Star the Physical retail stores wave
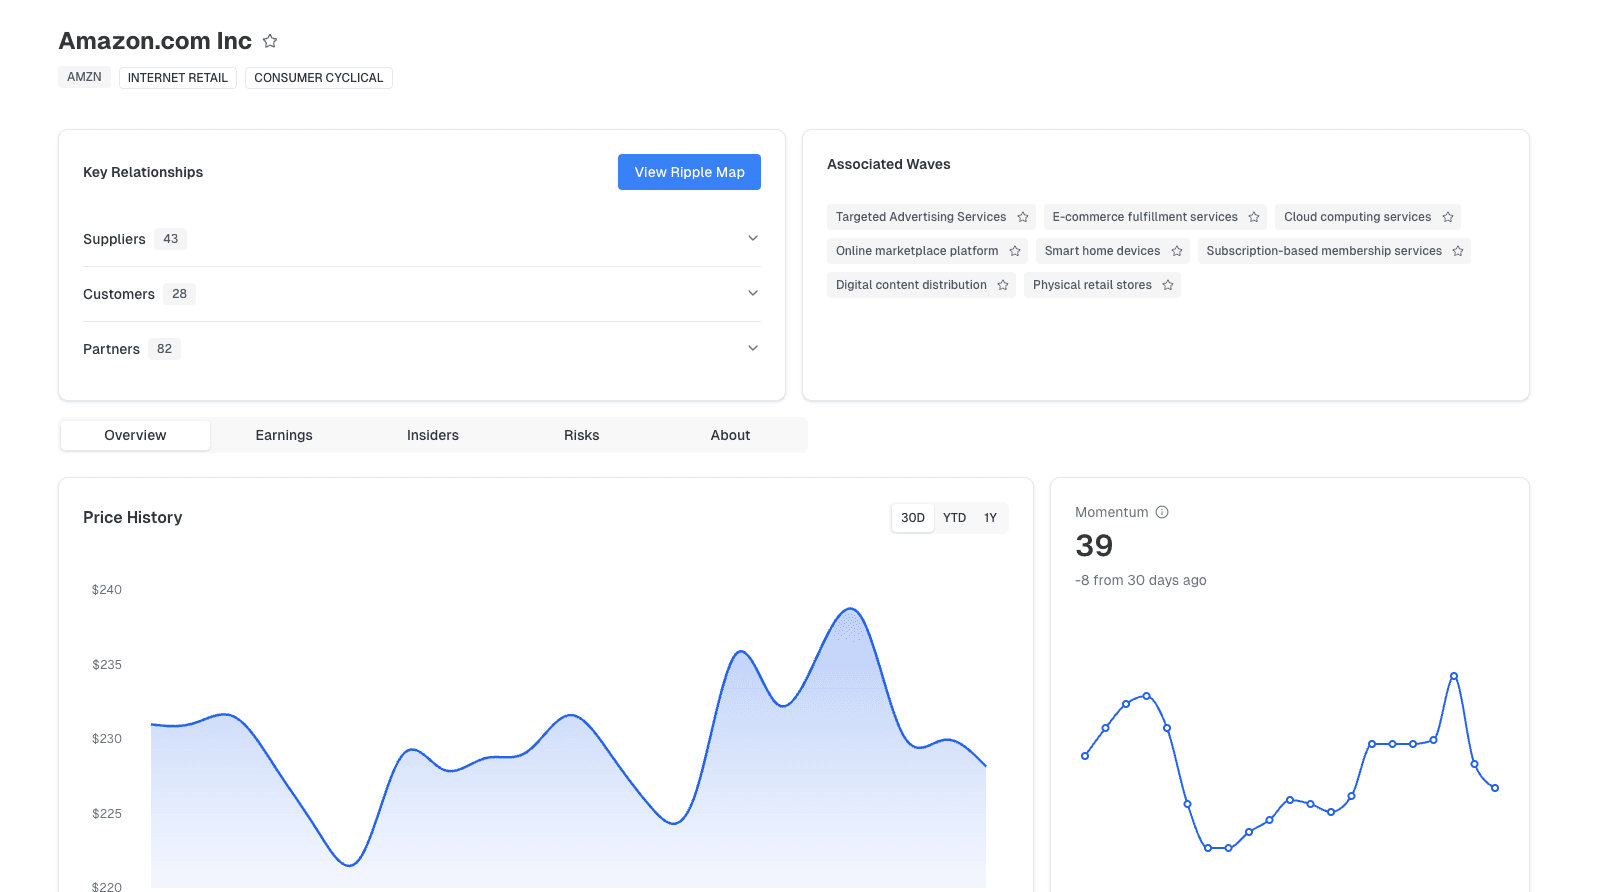 click(x=1168, y=285)
